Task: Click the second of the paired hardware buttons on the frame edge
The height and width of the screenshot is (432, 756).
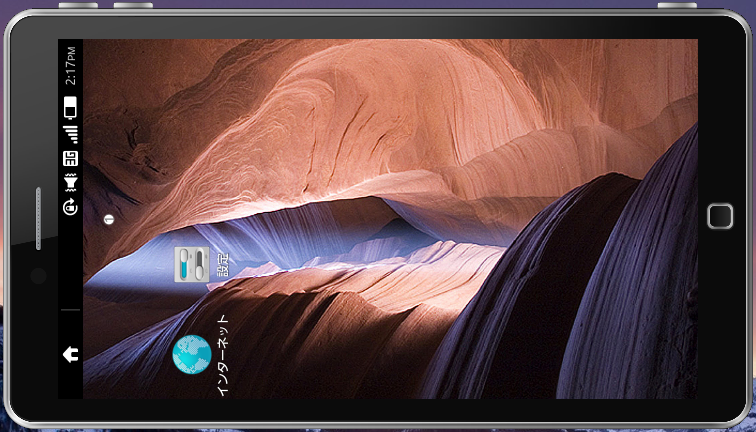Action: [133, 5]
